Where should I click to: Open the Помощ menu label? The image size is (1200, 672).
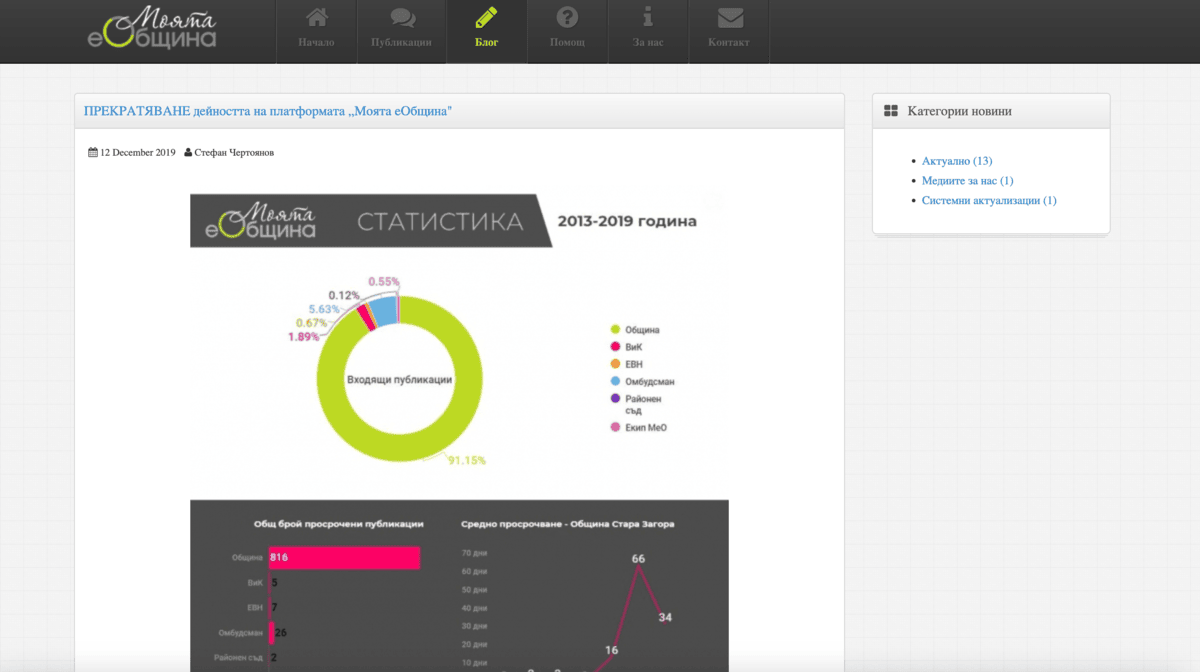point(567,43)
